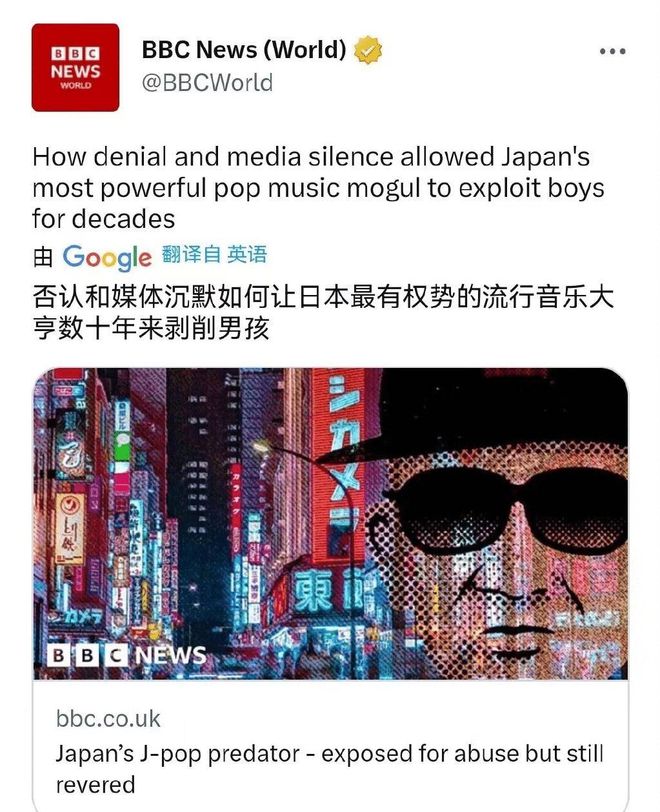Click the English tweet text about denial
660x812 pixels.
pyautogui.click(x=318, y=187)
